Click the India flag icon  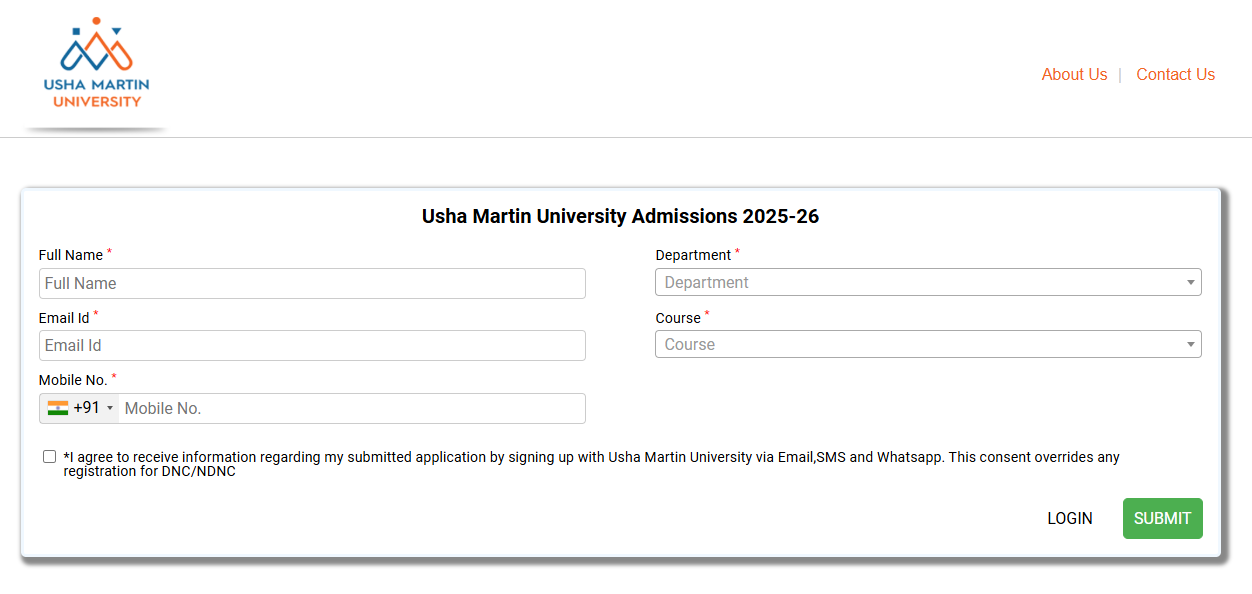point(58,408)
